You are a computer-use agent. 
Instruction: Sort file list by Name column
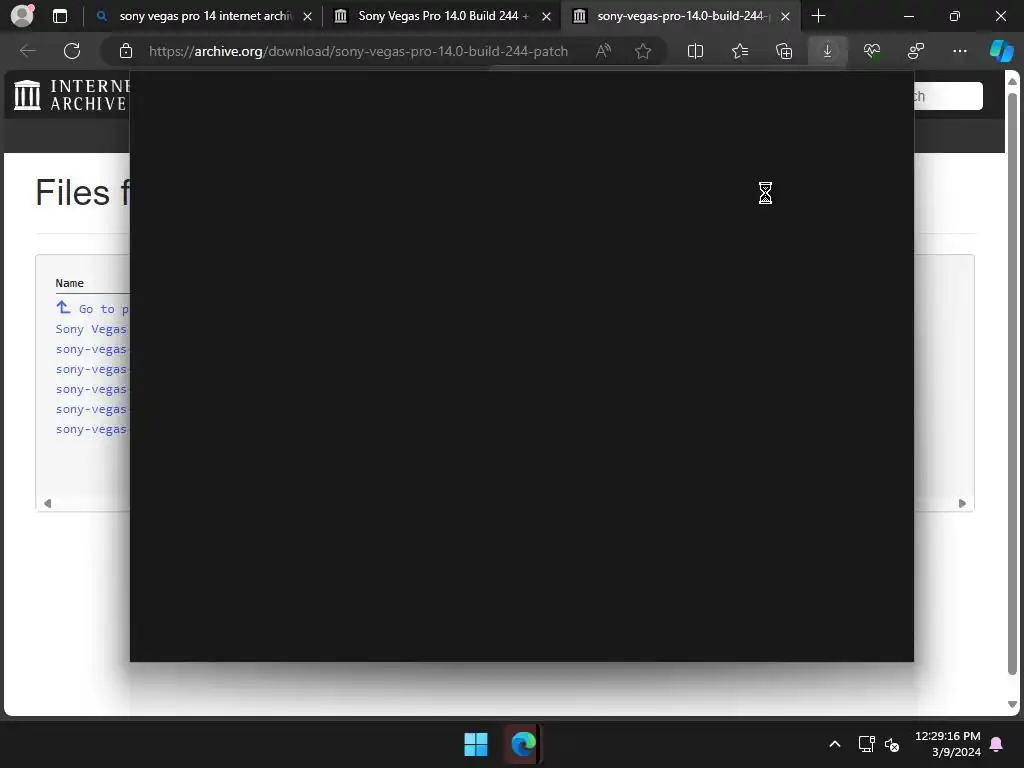point(69,283)
